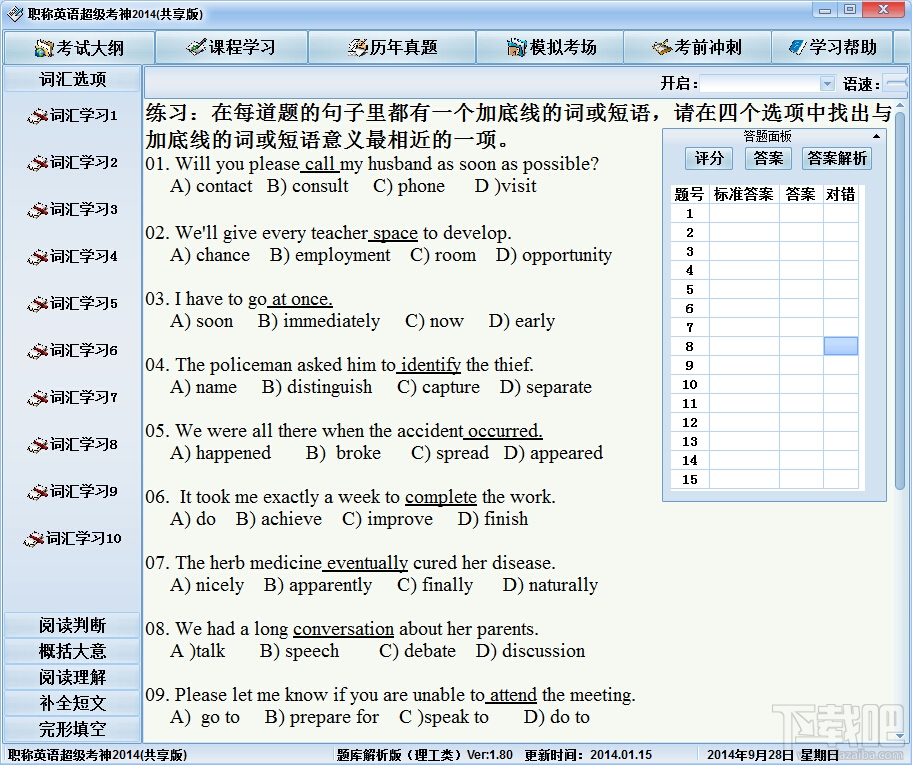Screen dimensions: 912x765
Task: Click option "C) phone" in question 01
Action: 409,186
